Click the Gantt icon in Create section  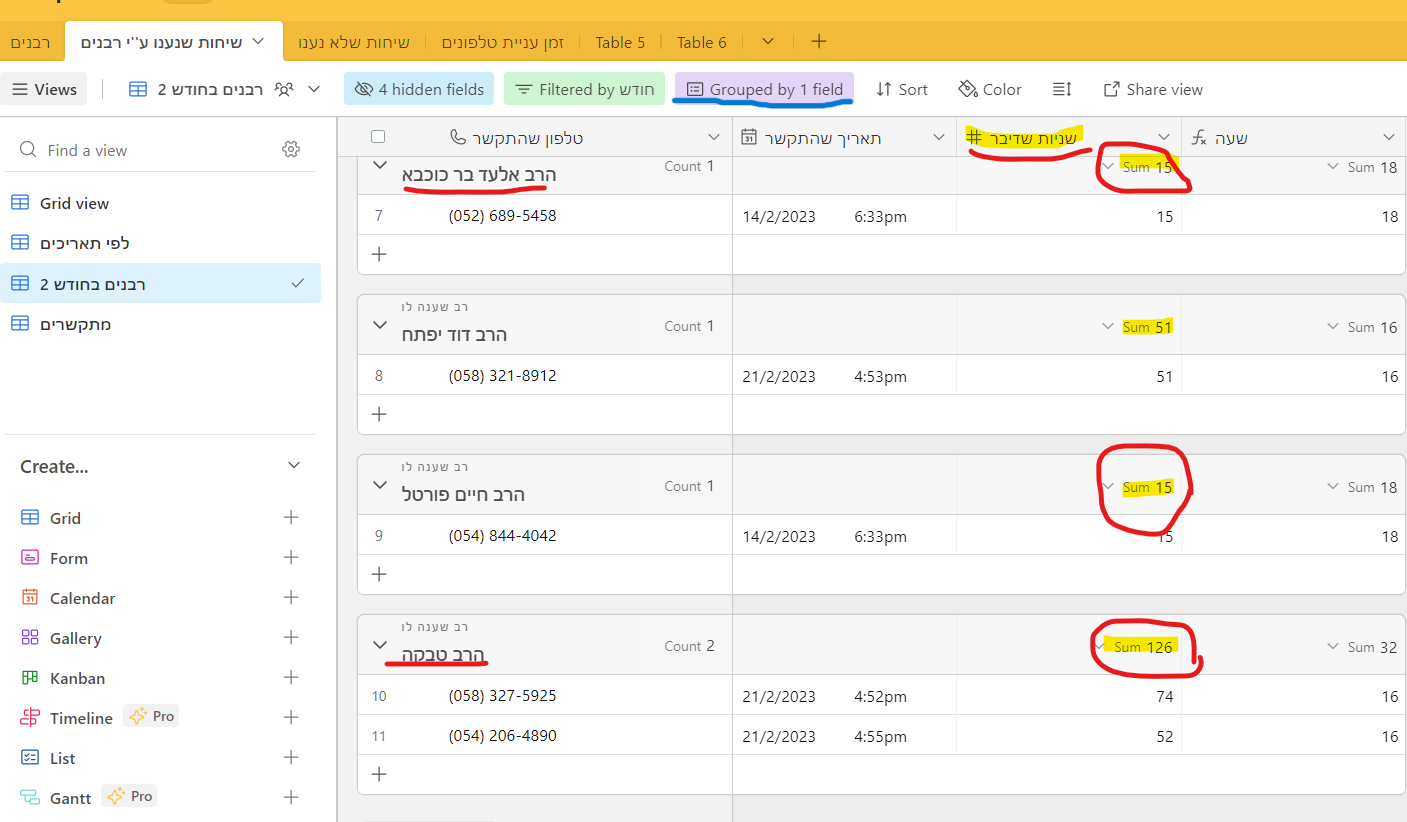30,798
